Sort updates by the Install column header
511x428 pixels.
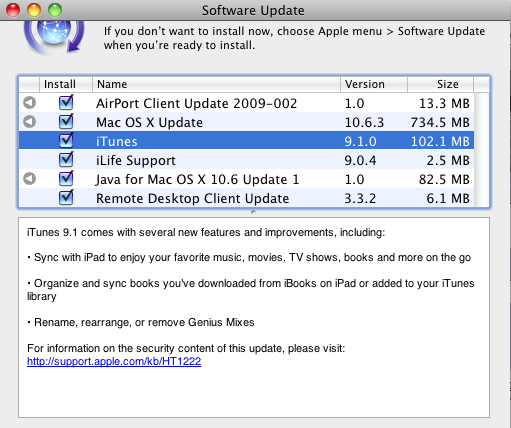click(x=66, y=84)
